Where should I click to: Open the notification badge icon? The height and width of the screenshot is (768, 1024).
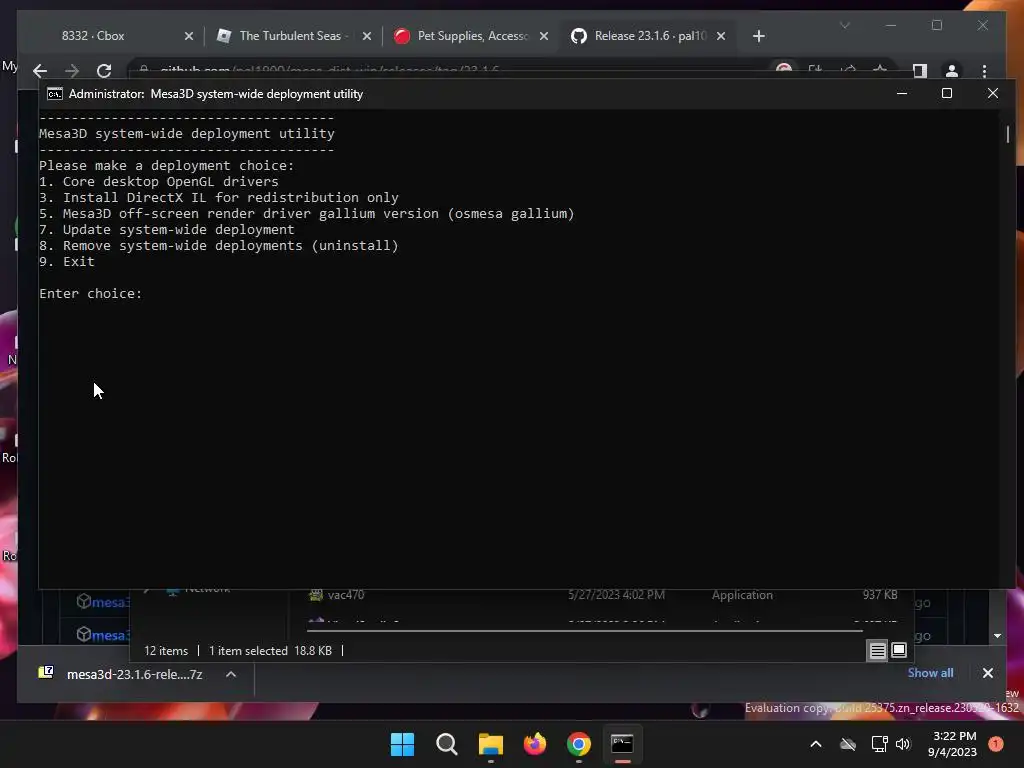click(995, 744)
